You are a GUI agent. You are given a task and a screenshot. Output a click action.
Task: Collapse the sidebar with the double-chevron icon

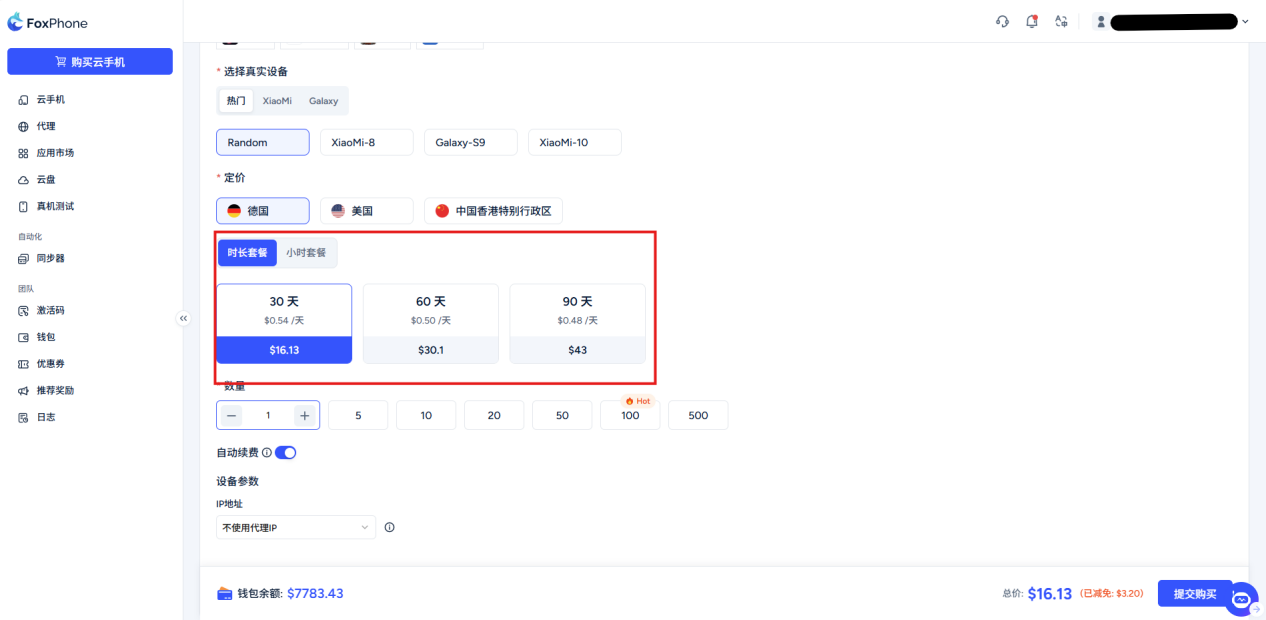click(x=183, y=318)
